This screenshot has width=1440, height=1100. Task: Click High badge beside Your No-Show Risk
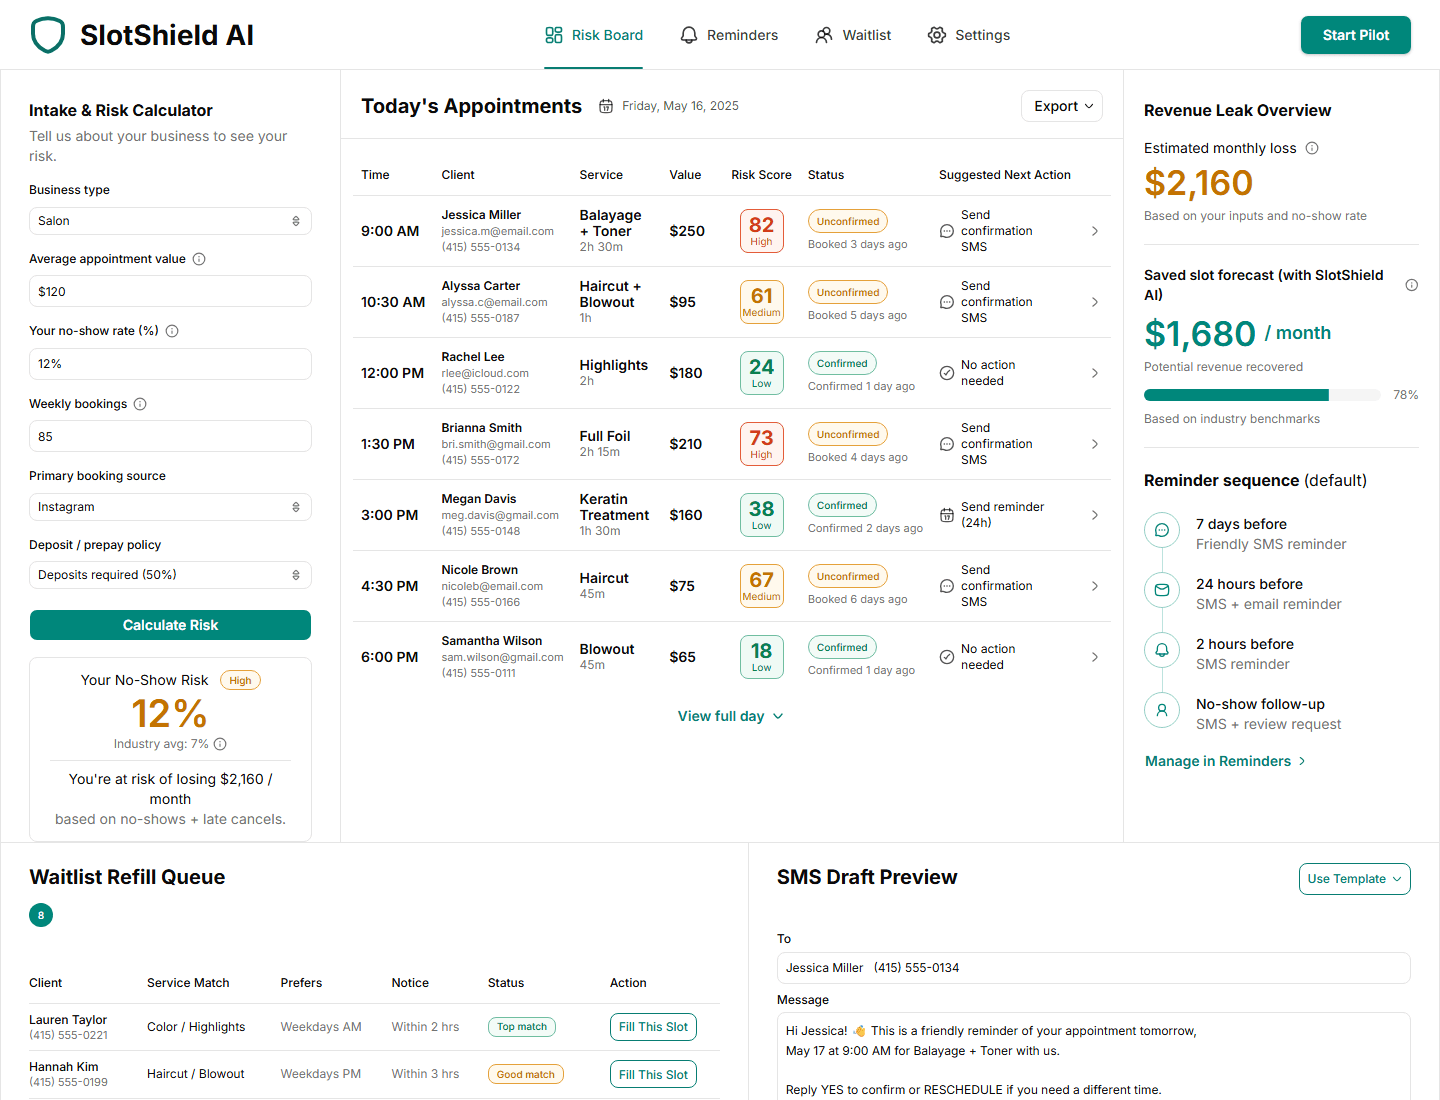click(240, 681)
